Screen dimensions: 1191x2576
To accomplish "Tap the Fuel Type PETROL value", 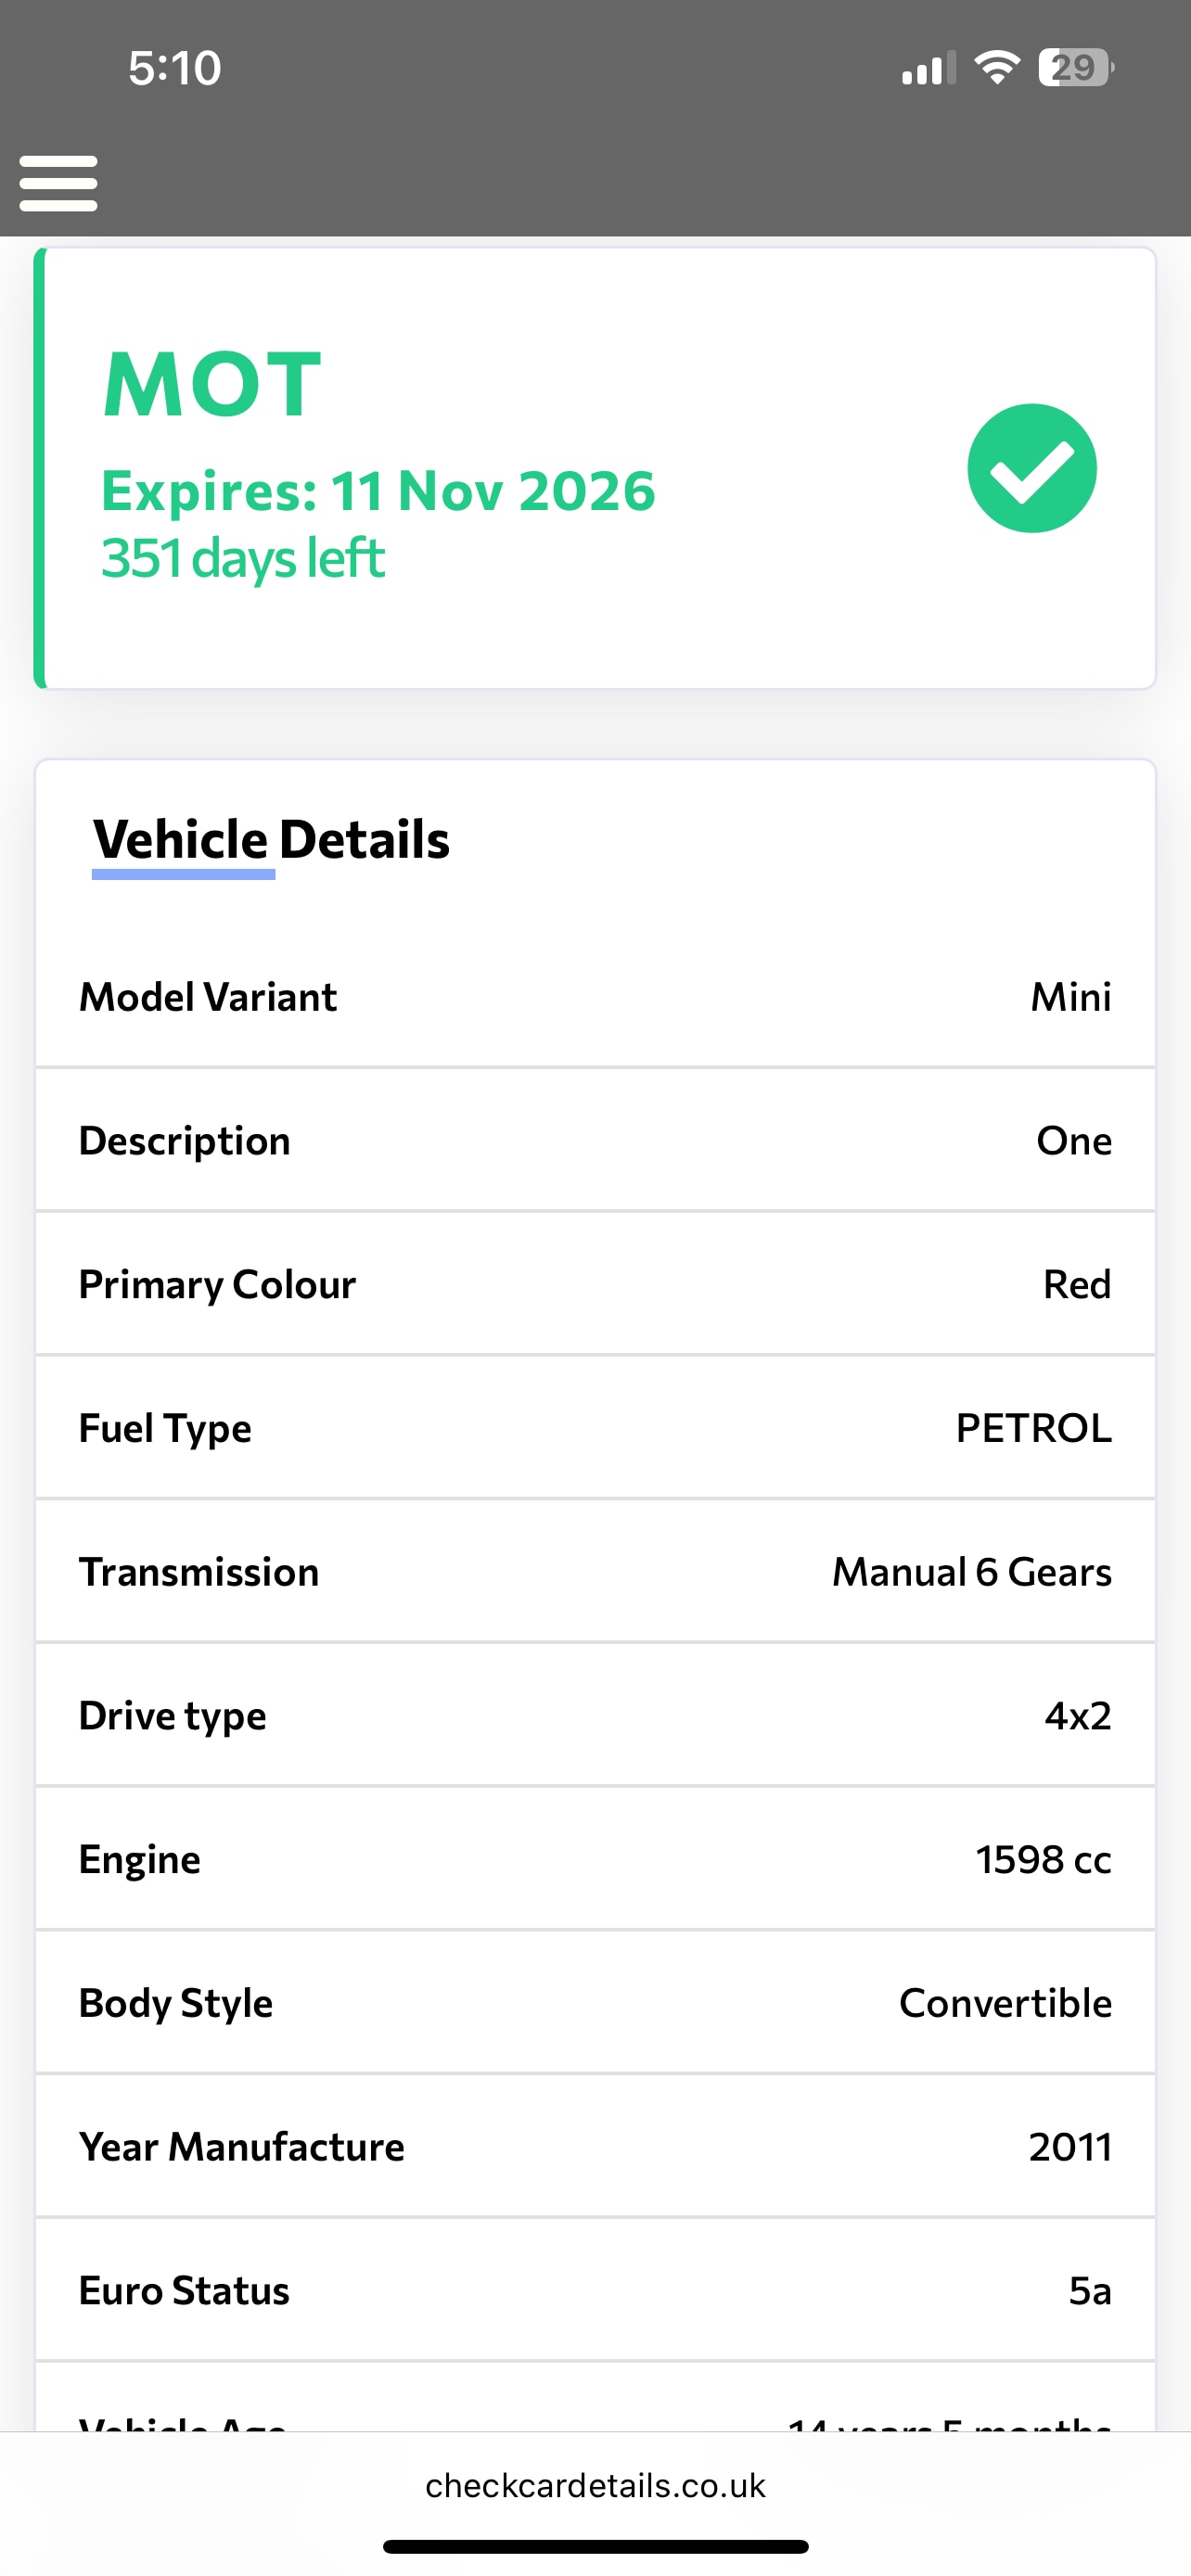I will pyautogui.click(x=1033, y=1428).
